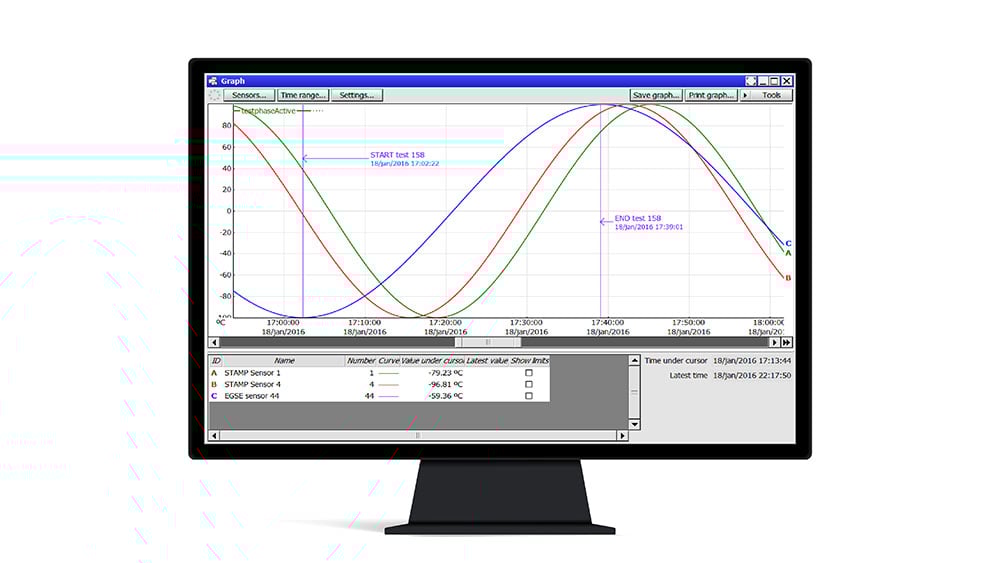The height and width of the screenshot is (563, 1000).
Task: Click the horizontal timeline scrollbar thumb
Action: click(488, 342)
